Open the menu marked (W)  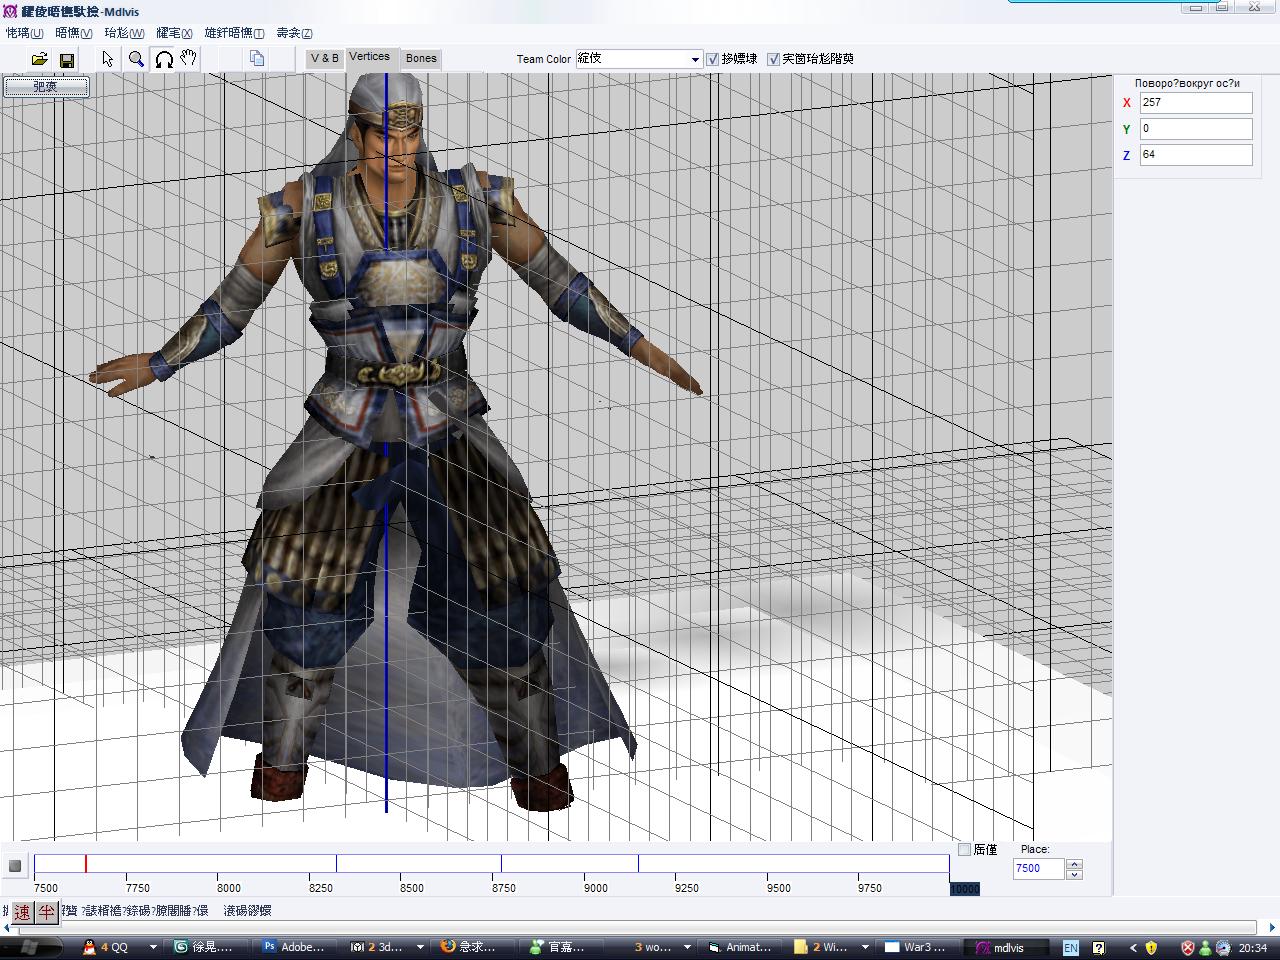tap(124, 33)
